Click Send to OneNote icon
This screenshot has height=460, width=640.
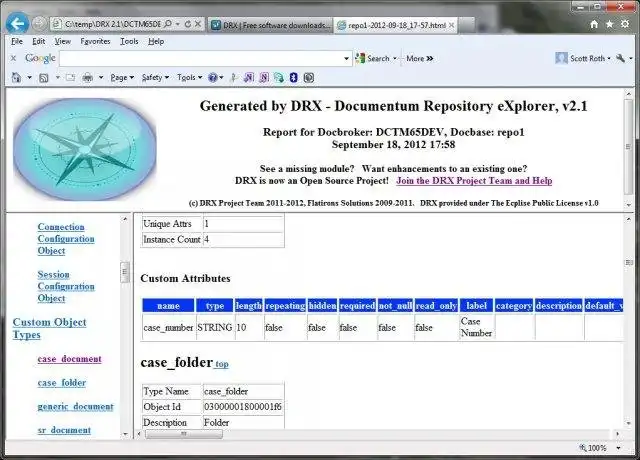coord(249,78)
